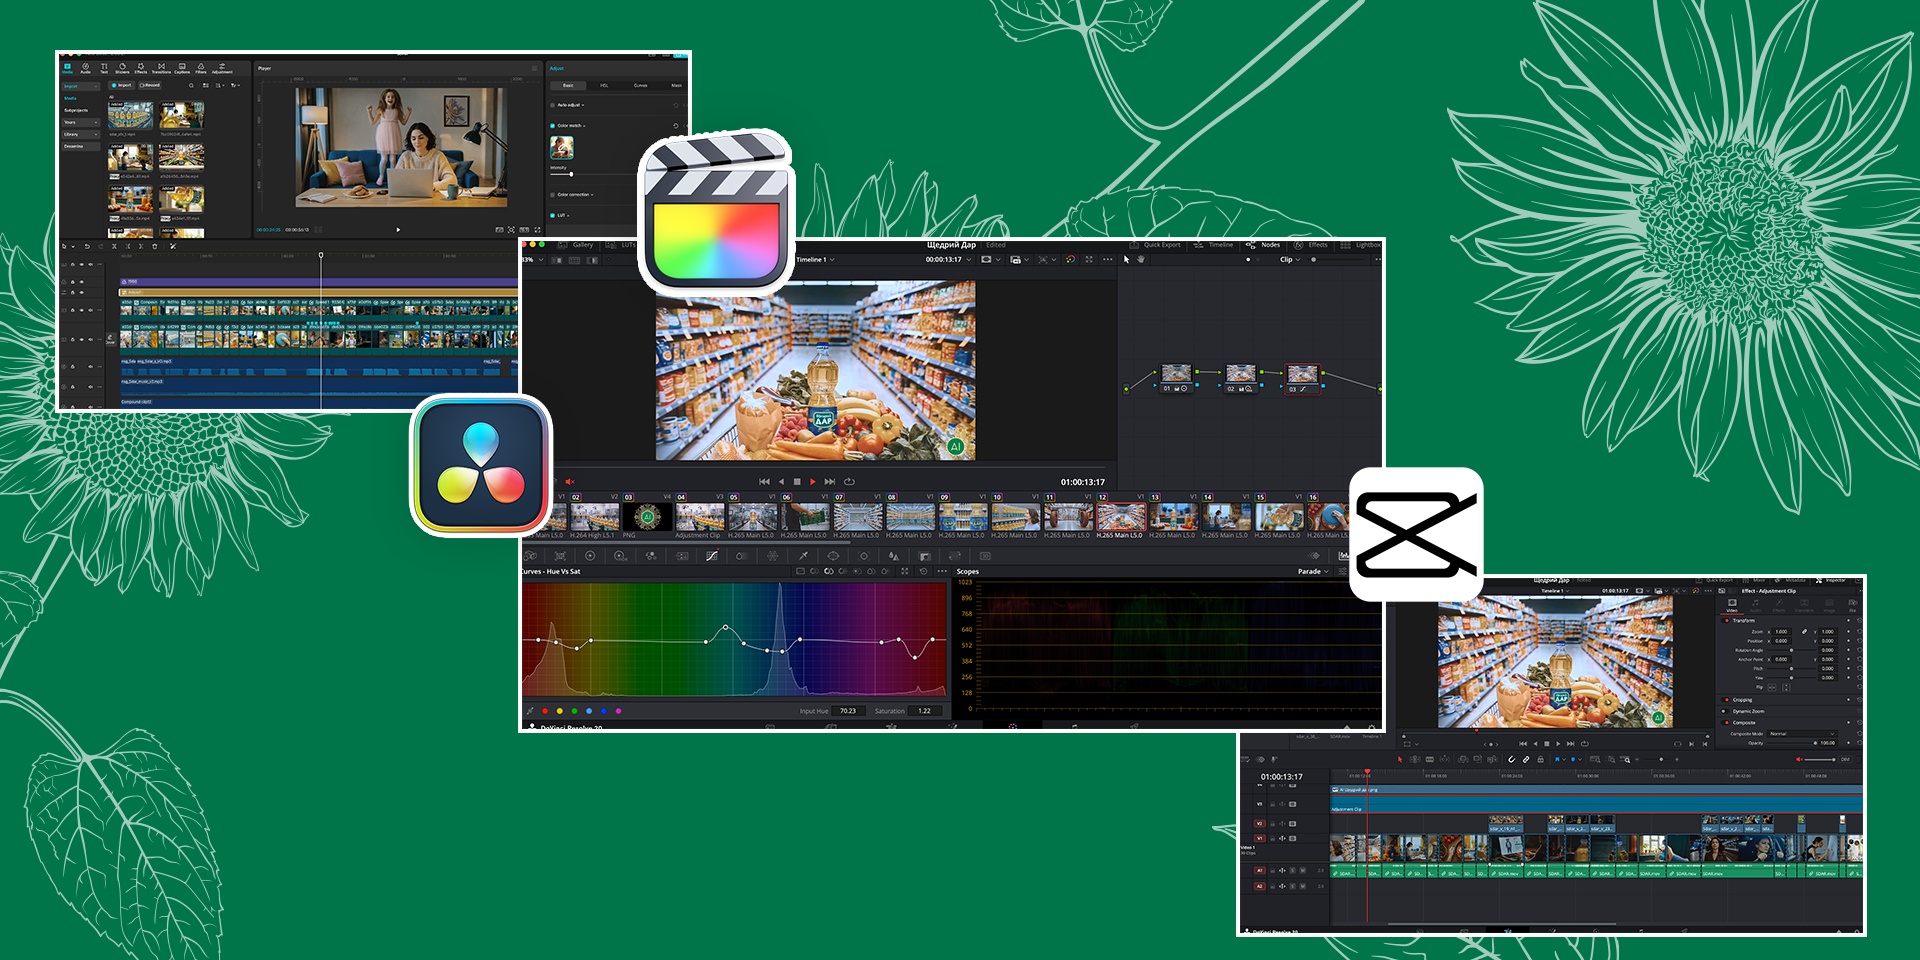Click the magenta hue dot below curves
This screenshot has height=960, width=1920.
click(618, 711)
